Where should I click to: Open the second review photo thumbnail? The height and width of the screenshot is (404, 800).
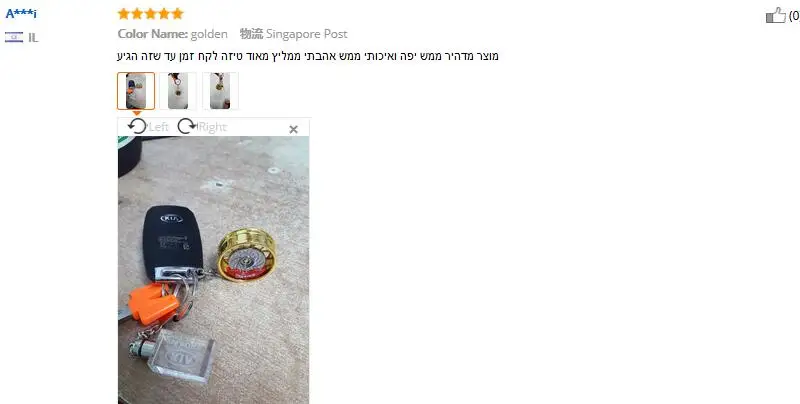(x=178, y=91)
